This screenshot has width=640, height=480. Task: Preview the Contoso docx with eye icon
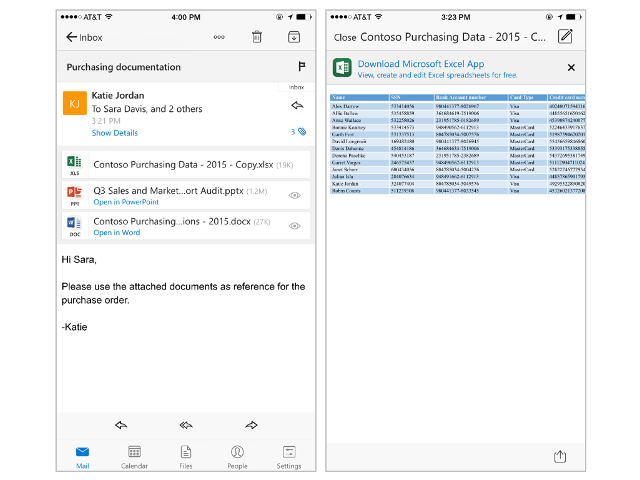pyautogui.click(x=294, y=226)
